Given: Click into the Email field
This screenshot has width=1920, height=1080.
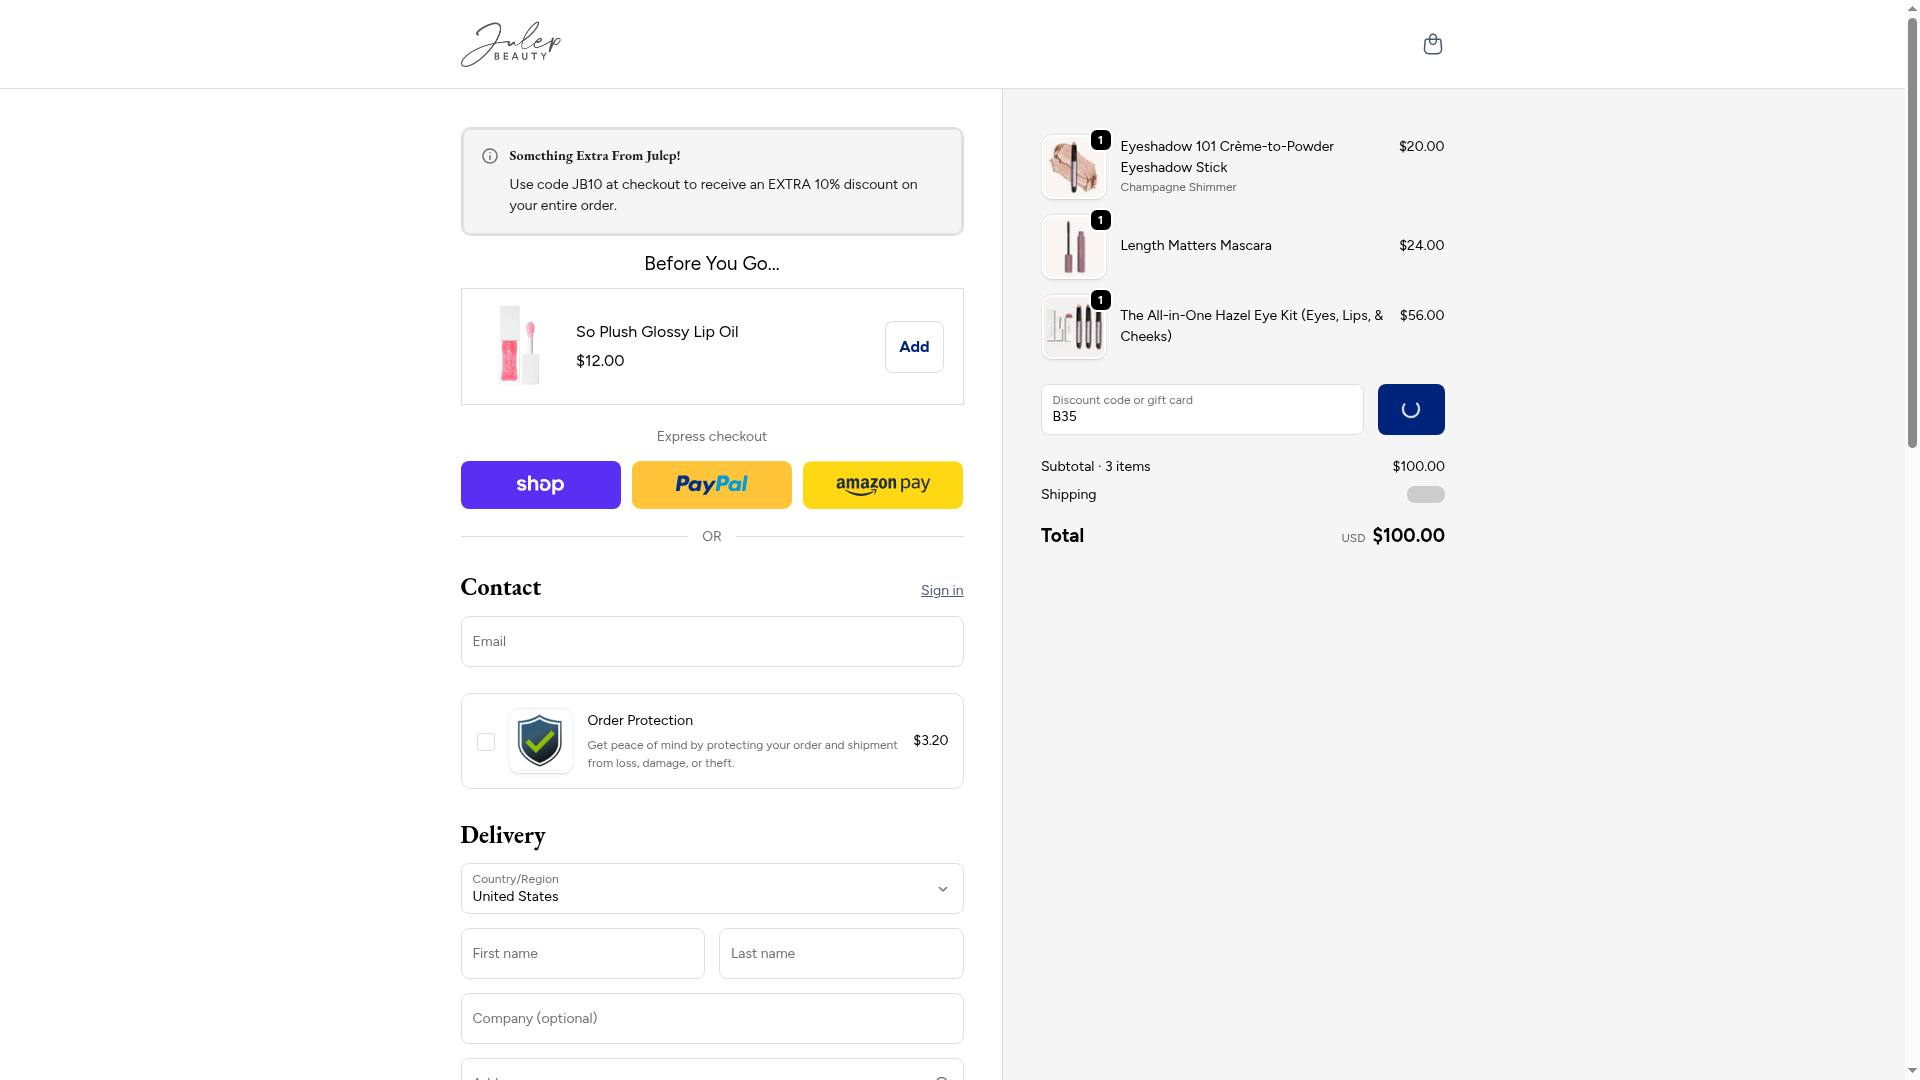Looking at the screenshot, I should pyautogui.click(x=711, y=641).
